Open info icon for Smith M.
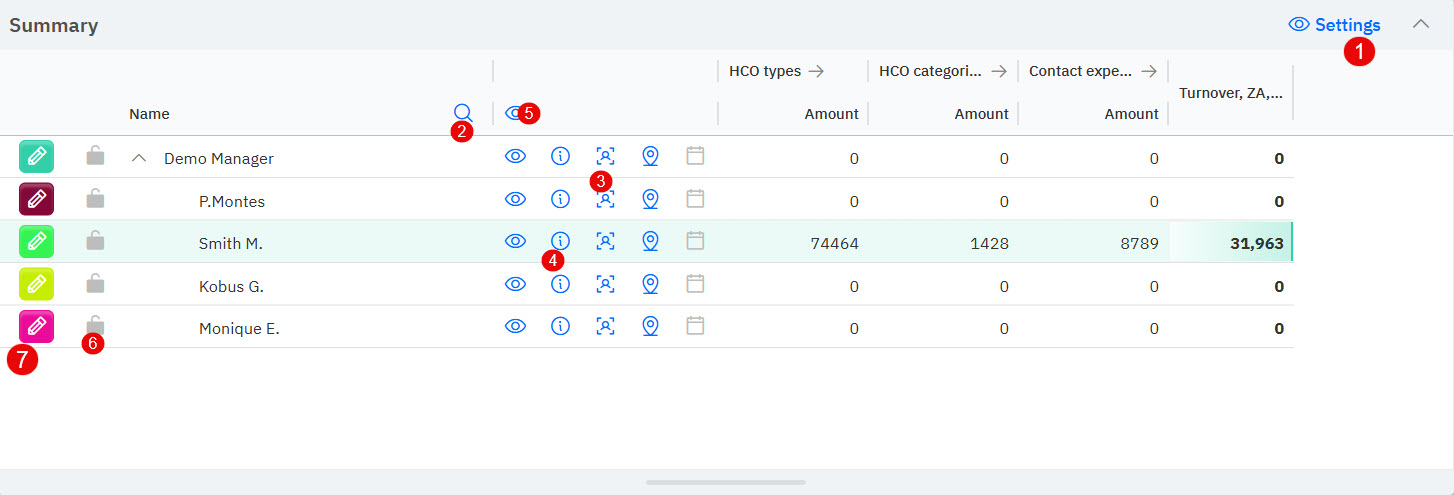The width and height of the screenshot is (1454, 495). coord(560,240)
